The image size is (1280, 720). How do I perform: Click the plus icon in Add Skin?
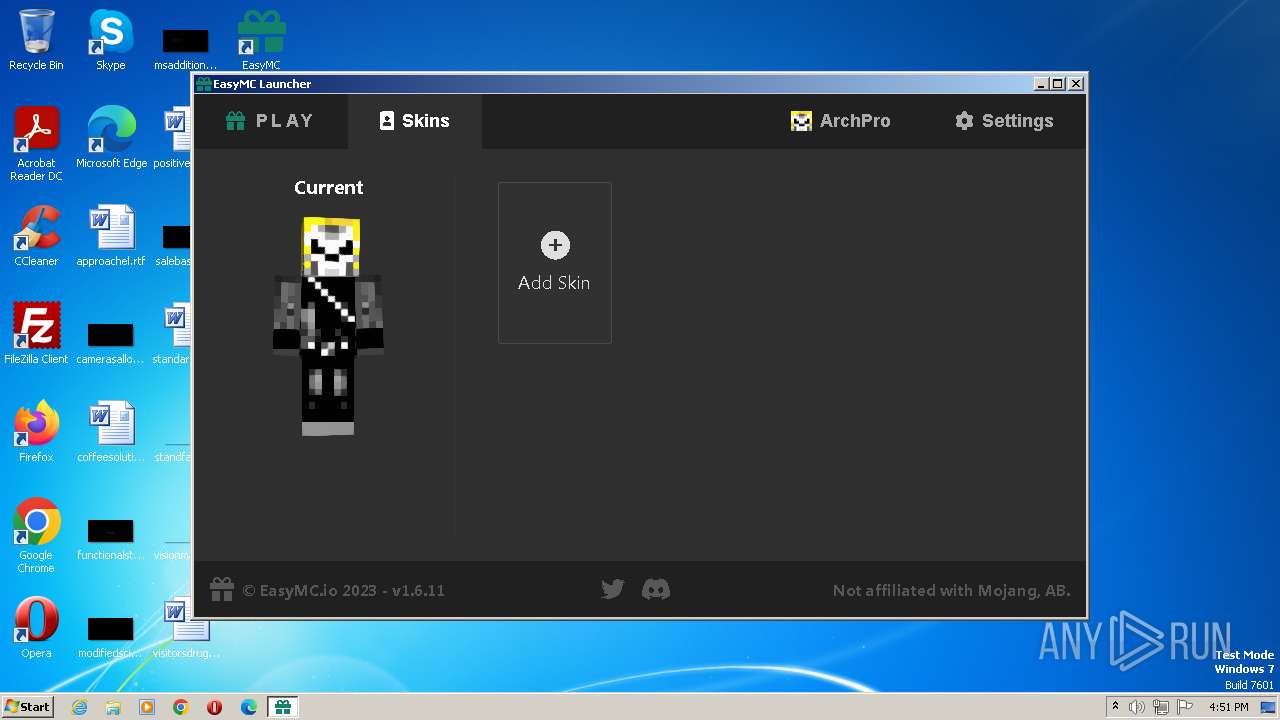[x=555, y=245]
